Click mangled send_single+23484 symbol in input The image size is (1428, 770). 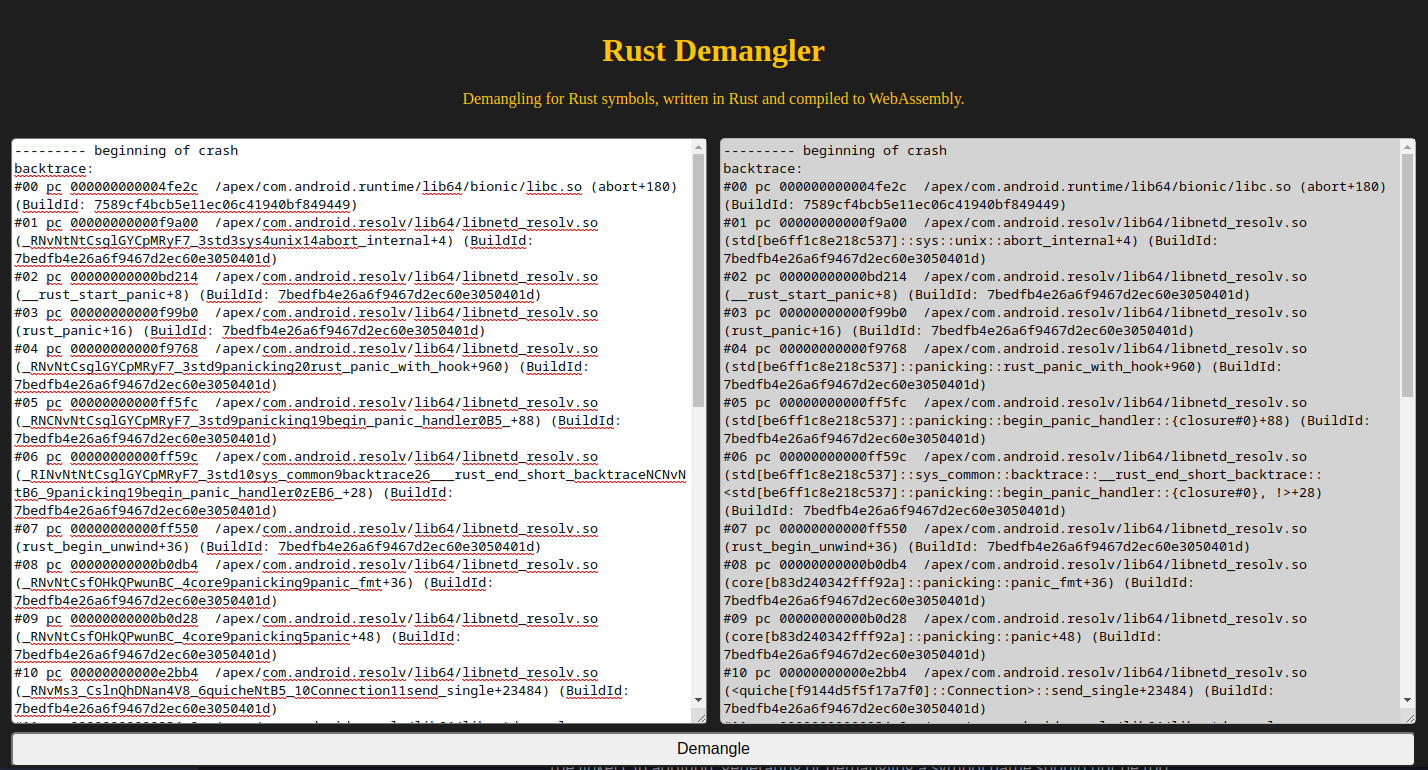click(x=283, y=691)
